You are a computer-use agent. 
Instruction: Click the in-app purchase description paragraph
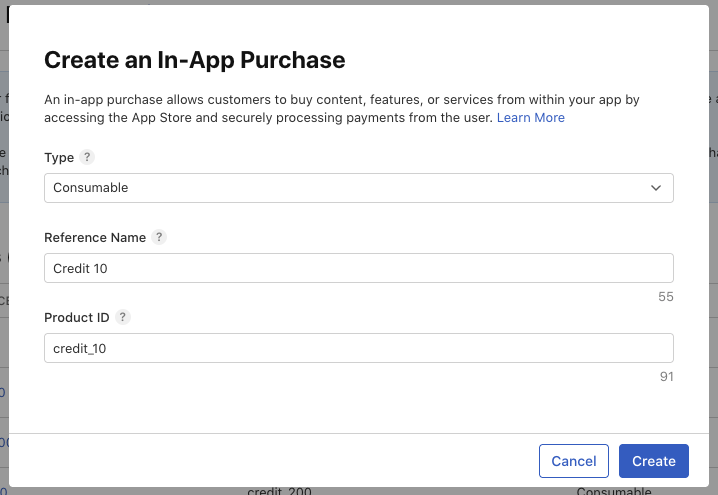pyautogui.click(x=300, y=109)
